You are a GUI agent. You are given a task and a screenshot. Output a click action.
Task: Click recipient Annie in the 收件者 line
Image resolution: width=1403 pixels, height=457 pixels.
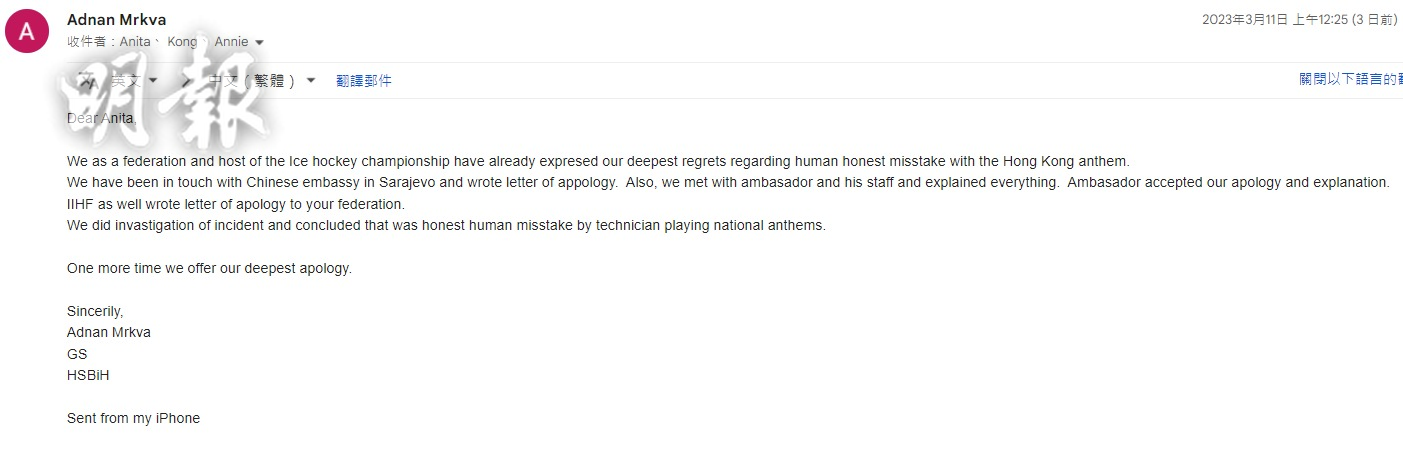click(x=231, y=42)
